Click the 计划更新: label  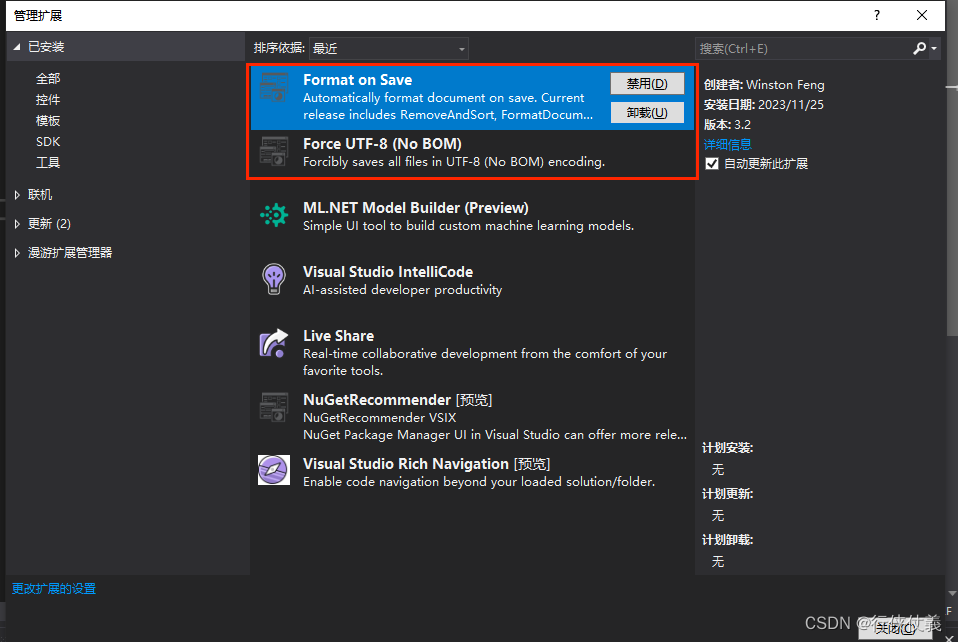727,494
